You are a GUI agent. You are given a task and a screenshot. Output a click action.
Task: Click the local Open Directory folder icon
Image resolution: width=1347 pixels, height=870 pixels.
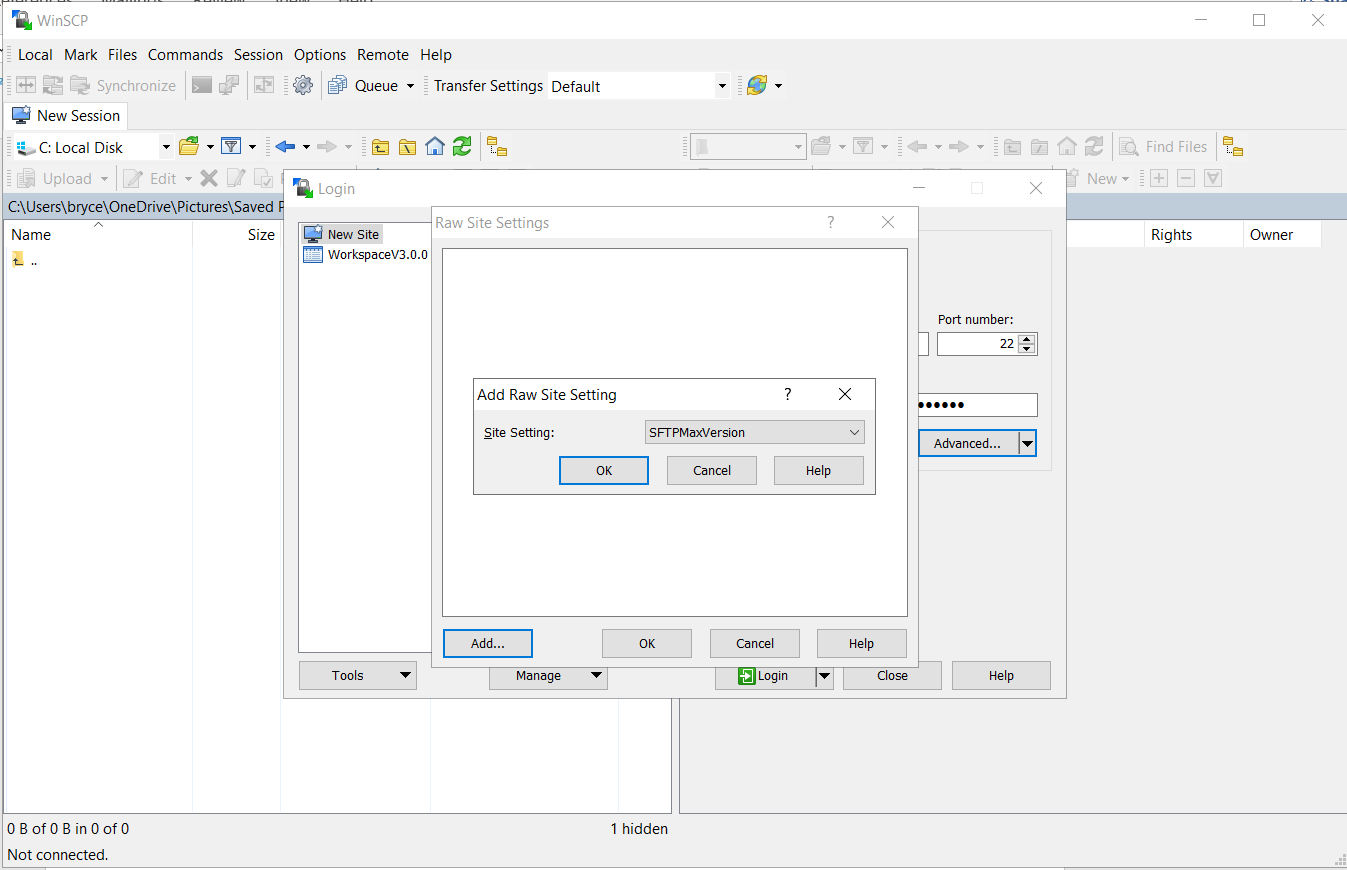(x=189, y=147)
